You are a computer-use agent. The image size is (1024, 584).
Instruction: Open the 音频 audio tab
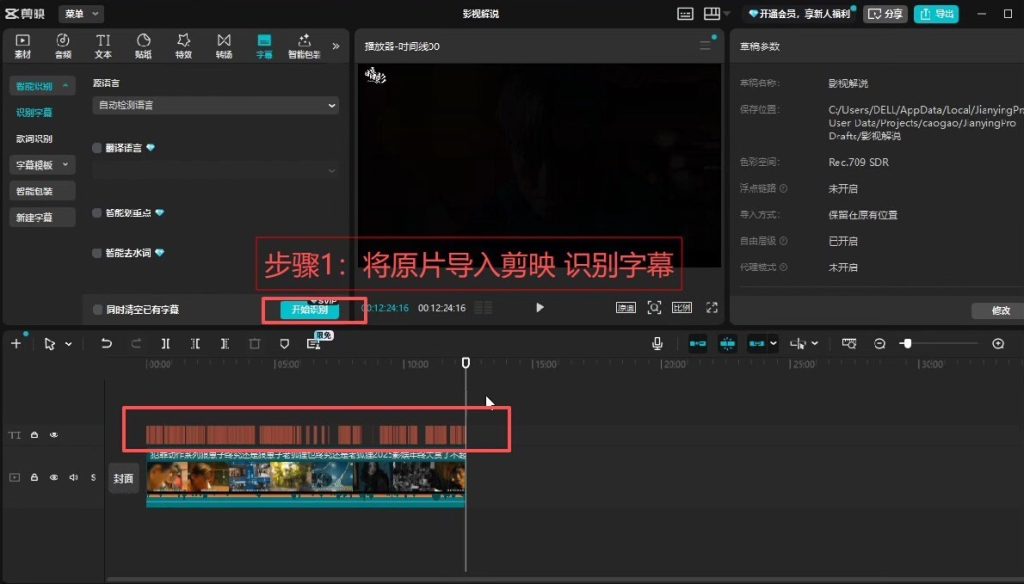[x=63, y=46]
